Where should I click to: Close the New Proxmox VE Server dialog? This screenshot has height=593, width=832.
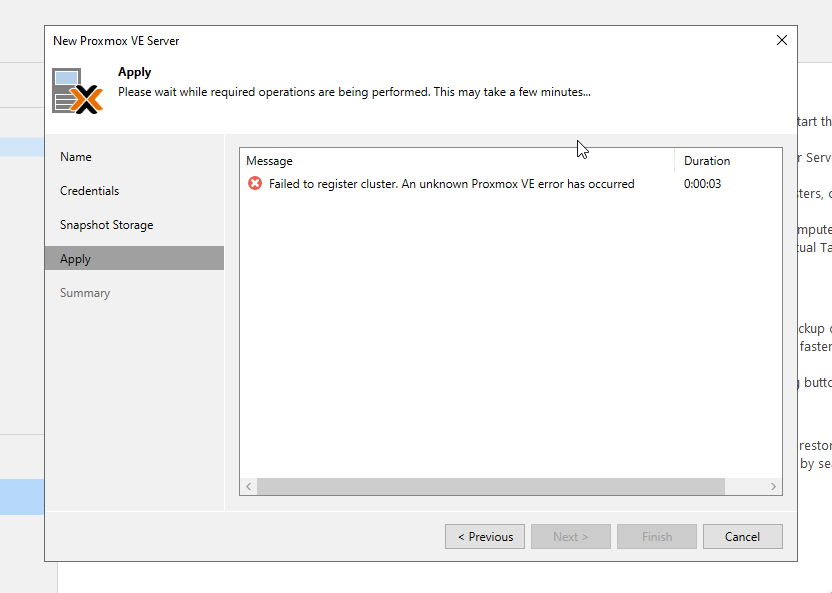pyautogui.click(x=782, y=40)
